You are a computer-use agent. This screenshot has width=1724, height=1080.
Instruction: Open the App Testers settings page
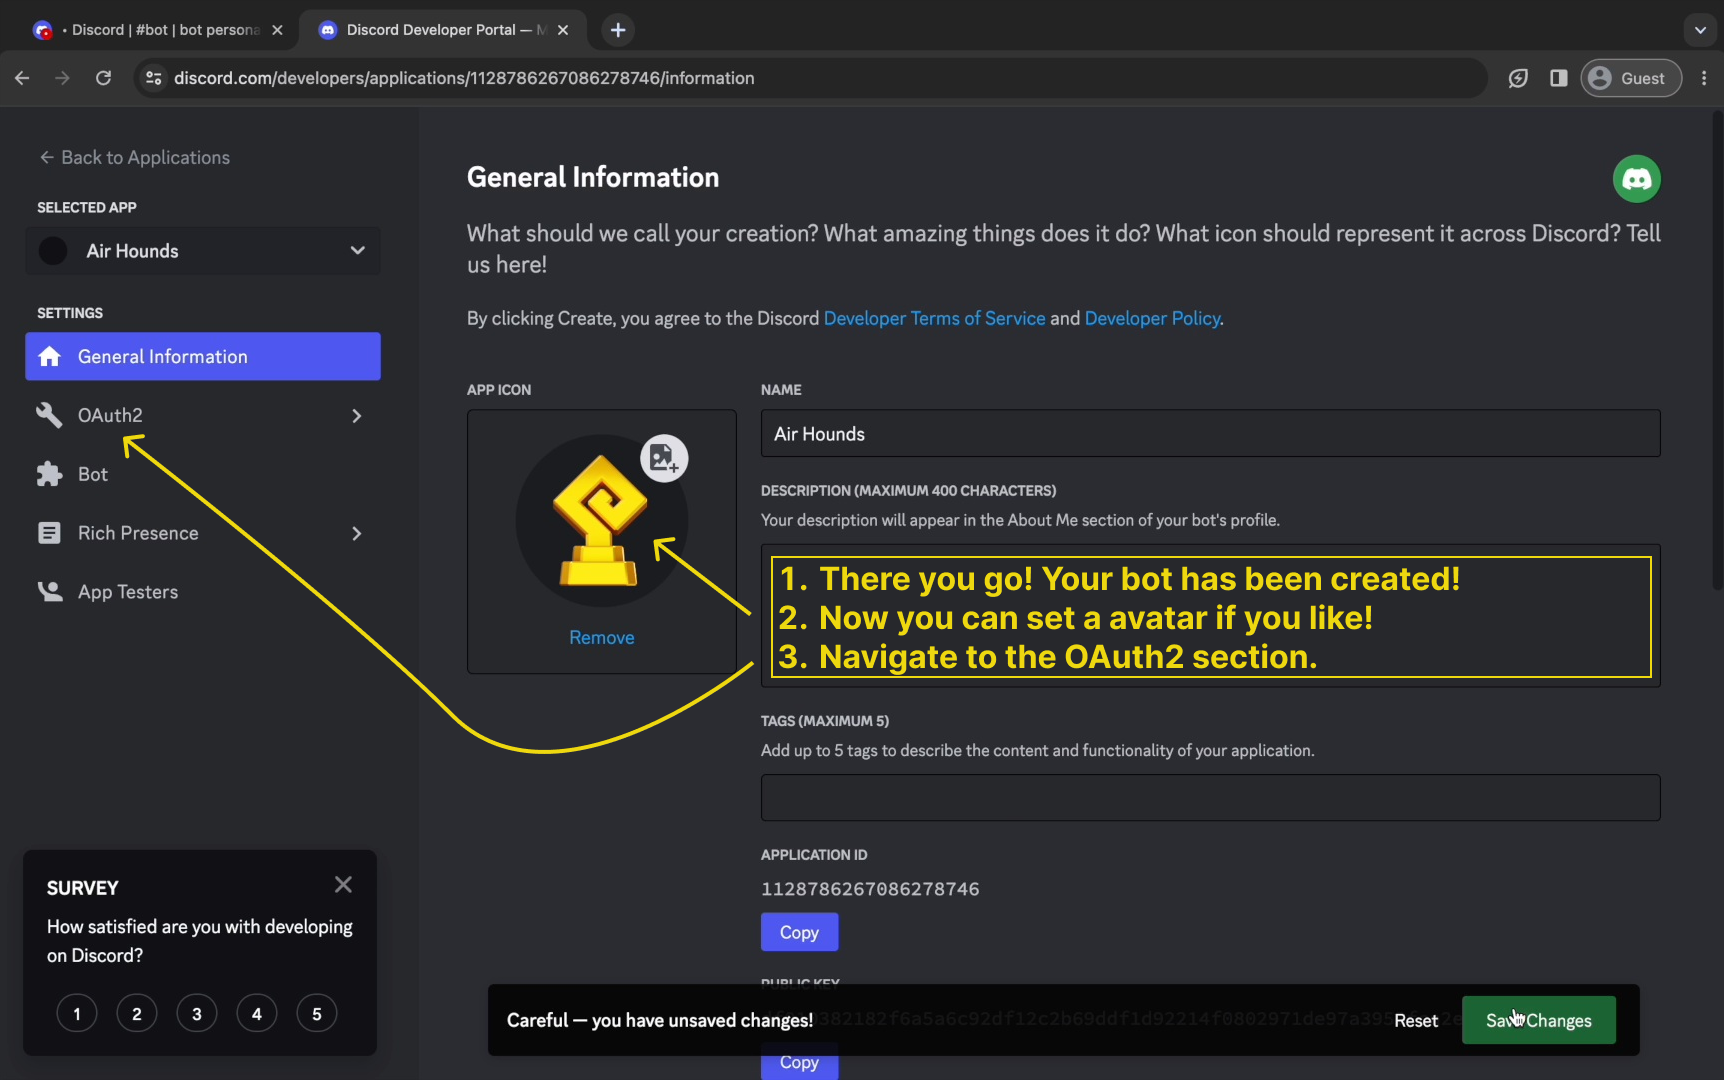point(128,592)
